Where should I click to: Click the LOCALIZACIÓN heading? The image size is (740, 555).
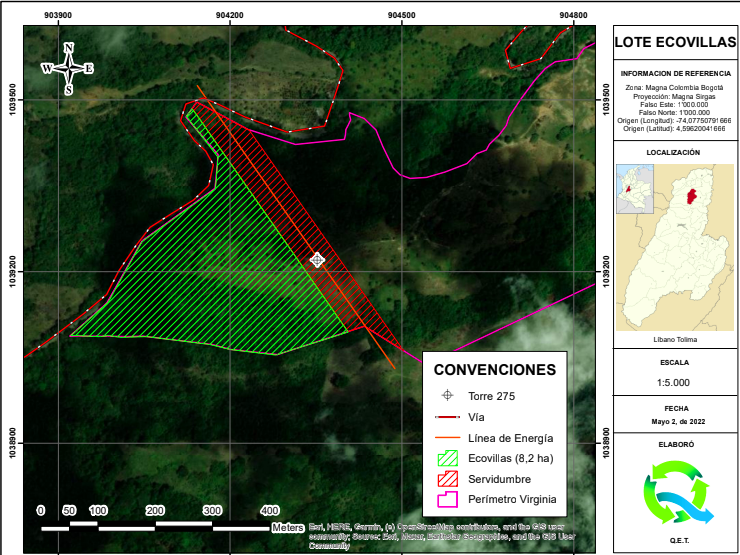pos(673,152)
